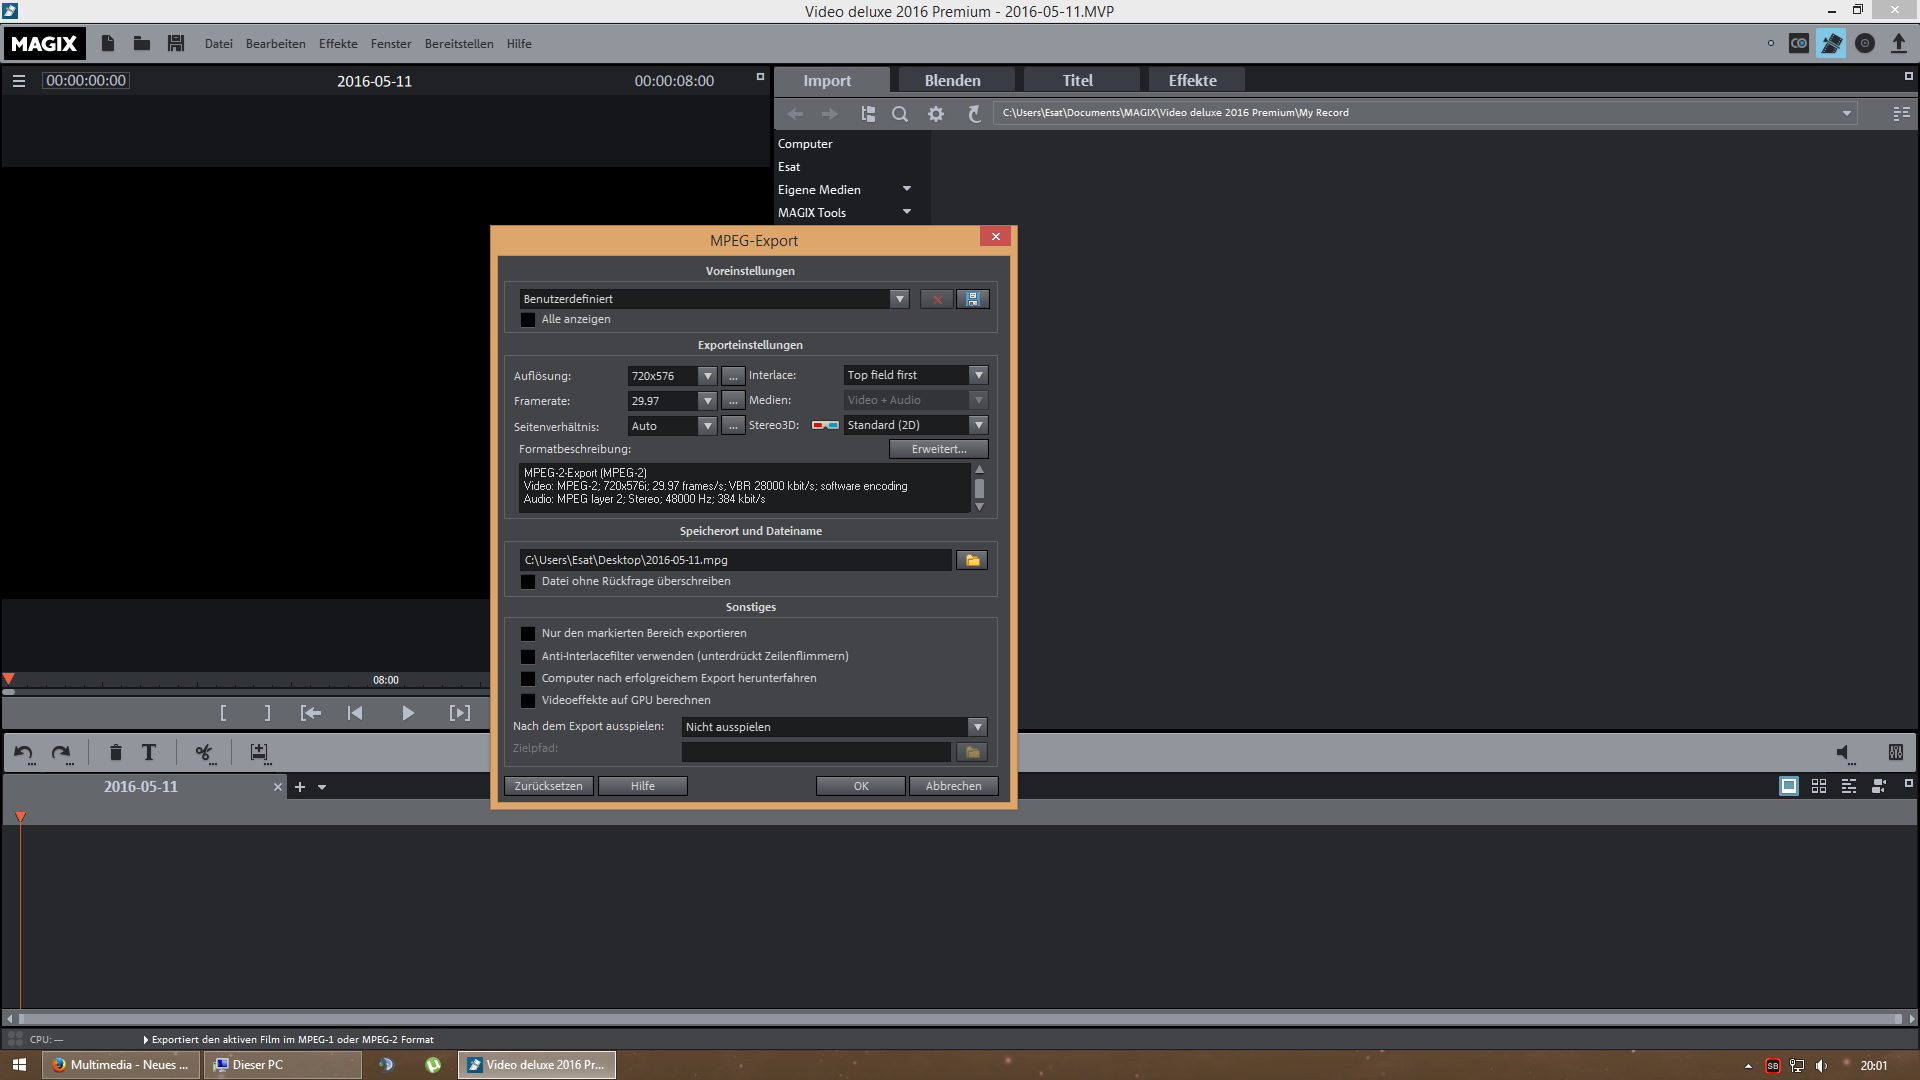Open folder browse icon for save location

point(972,560)
